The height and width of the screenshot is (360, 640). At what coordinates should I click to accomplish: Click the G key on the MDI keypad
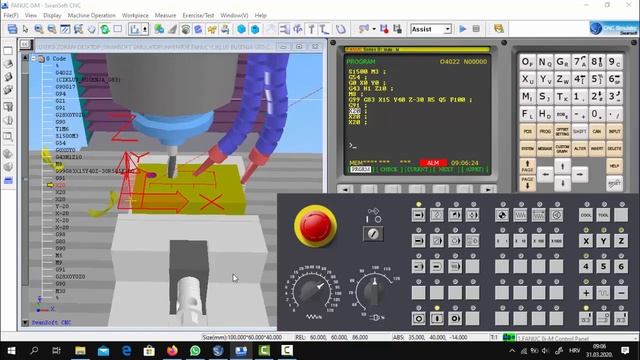point(562,62)
